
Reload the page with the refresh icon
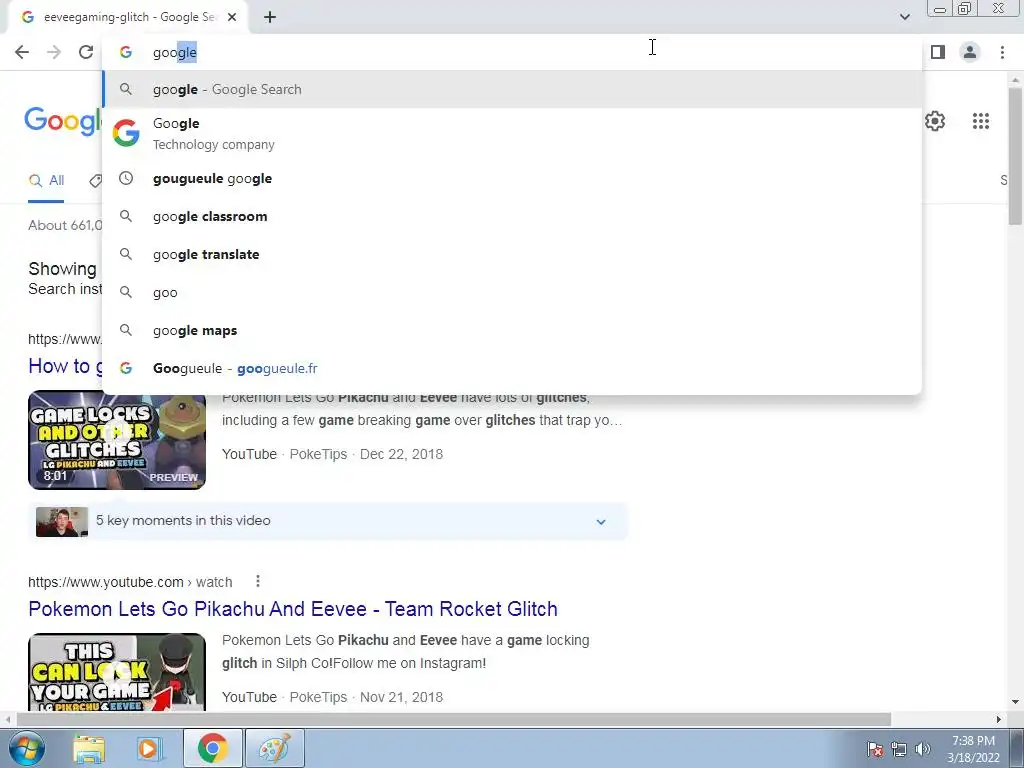[x=86, y=52]
